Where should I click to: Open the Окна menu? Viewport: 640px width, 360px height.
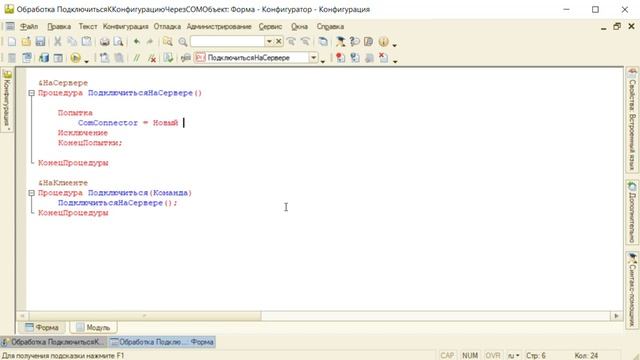click(299, 27)
